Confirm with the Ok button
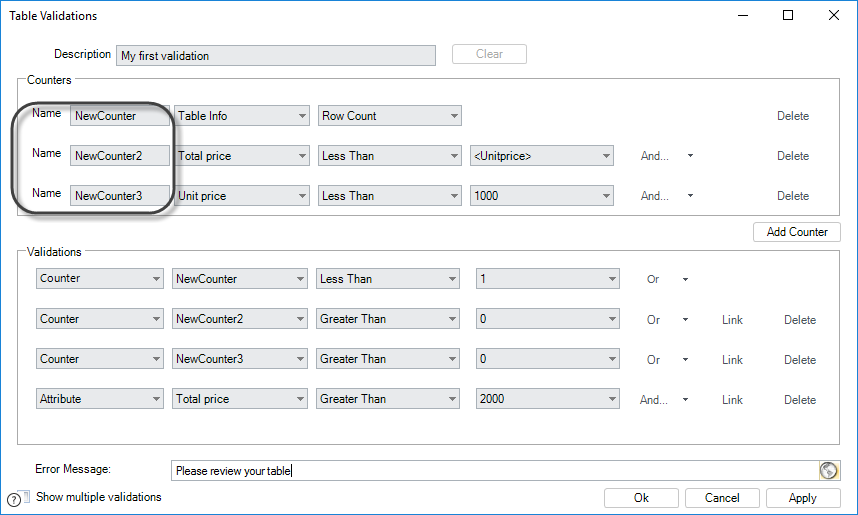This screenshot has width=858, height=515. (641, 497)
